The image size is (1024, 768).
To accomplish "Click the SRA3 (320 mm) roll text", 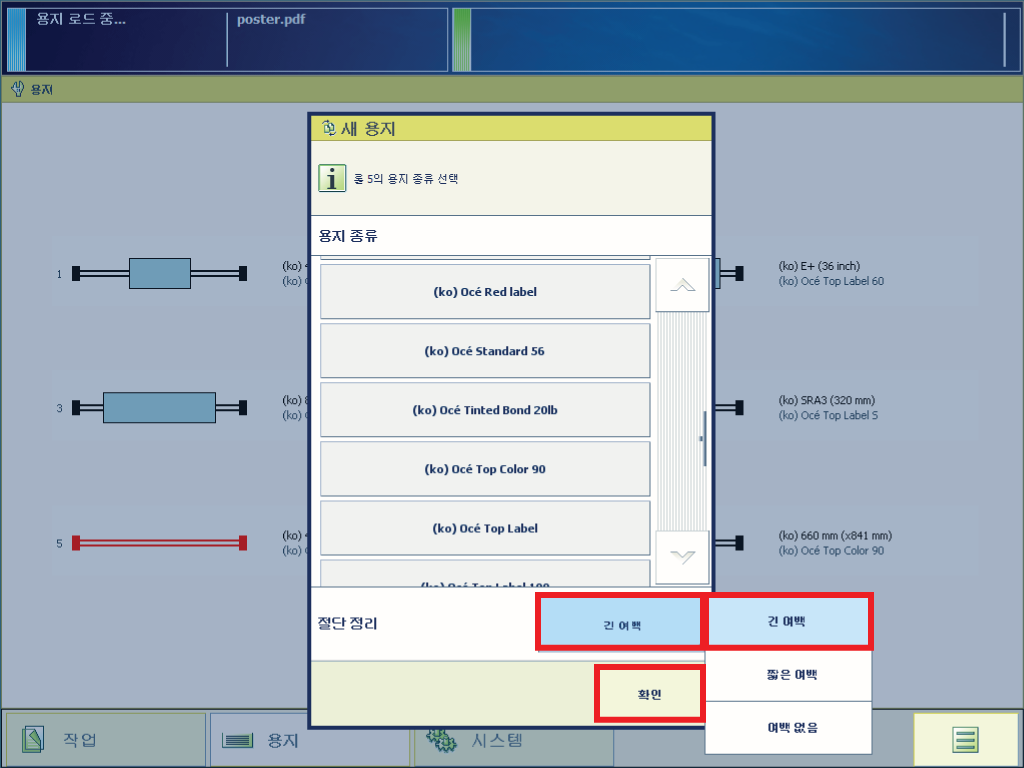I will [x=826, y=400].
